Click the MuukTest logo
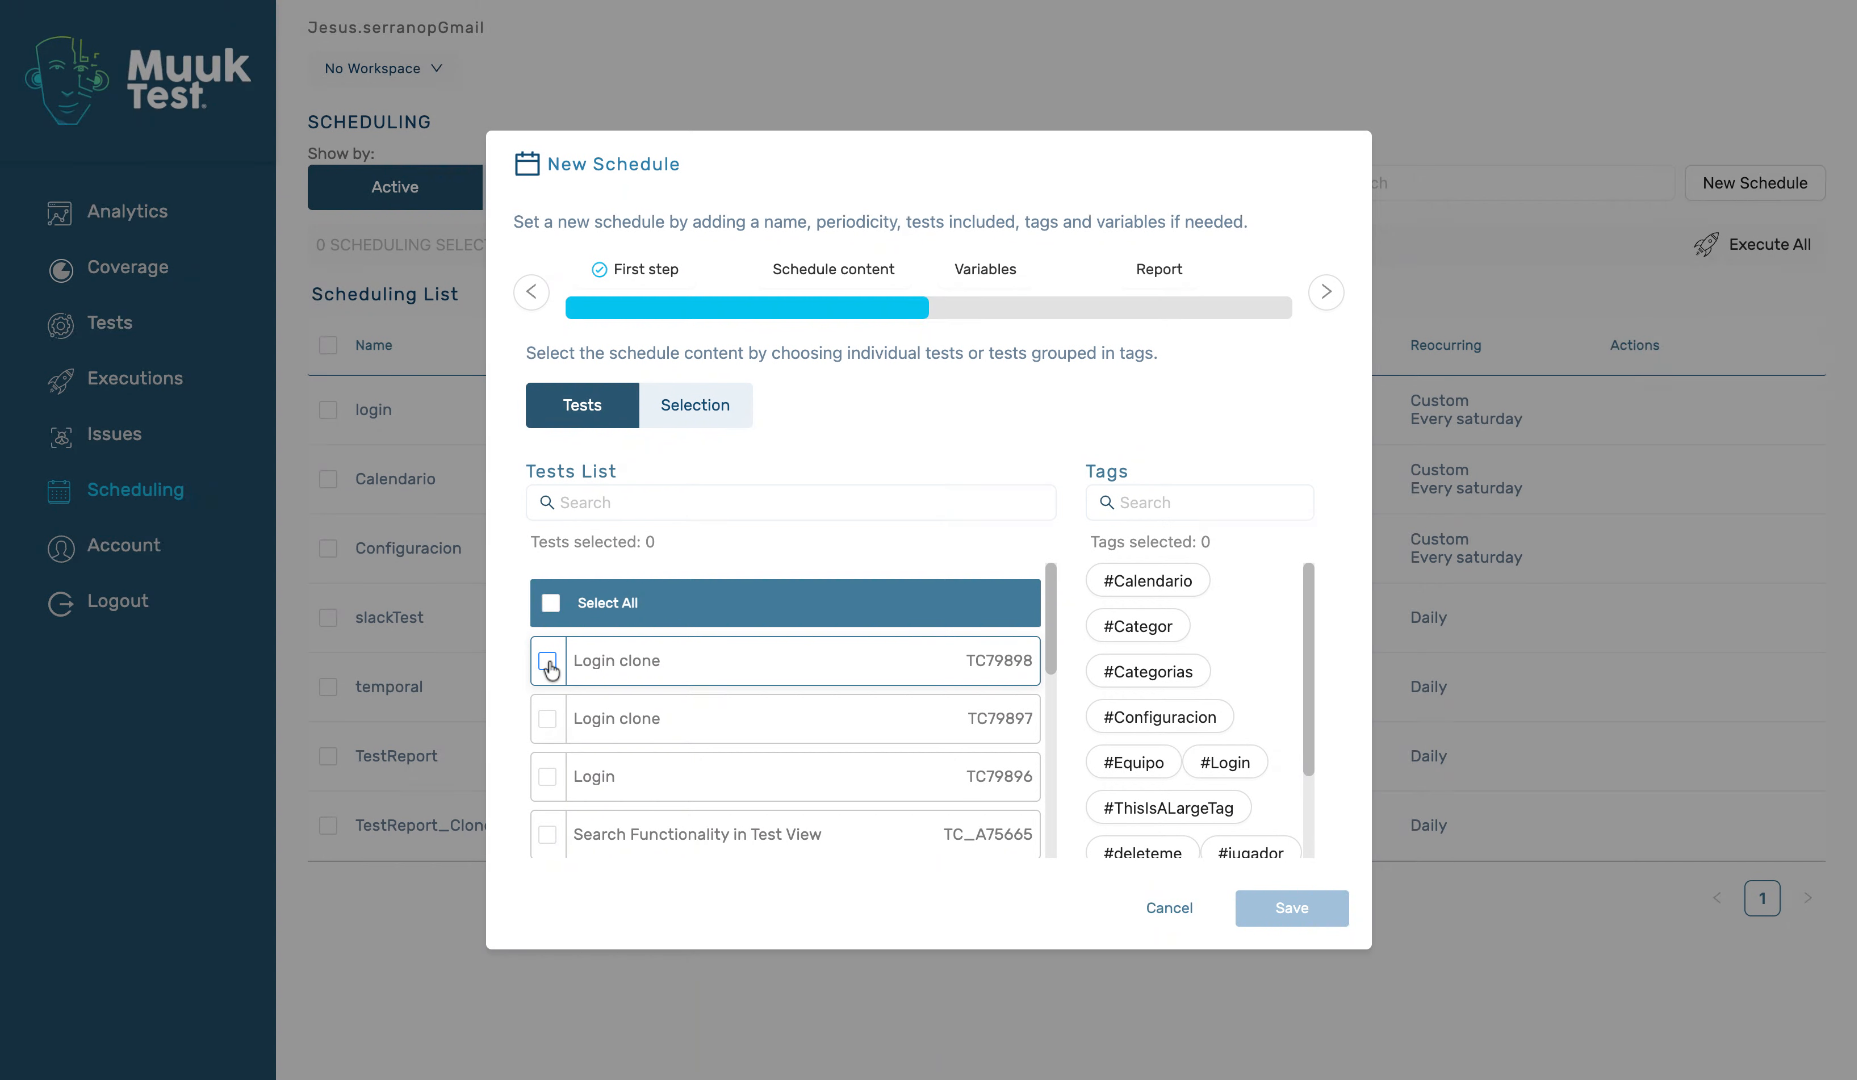 138,80
